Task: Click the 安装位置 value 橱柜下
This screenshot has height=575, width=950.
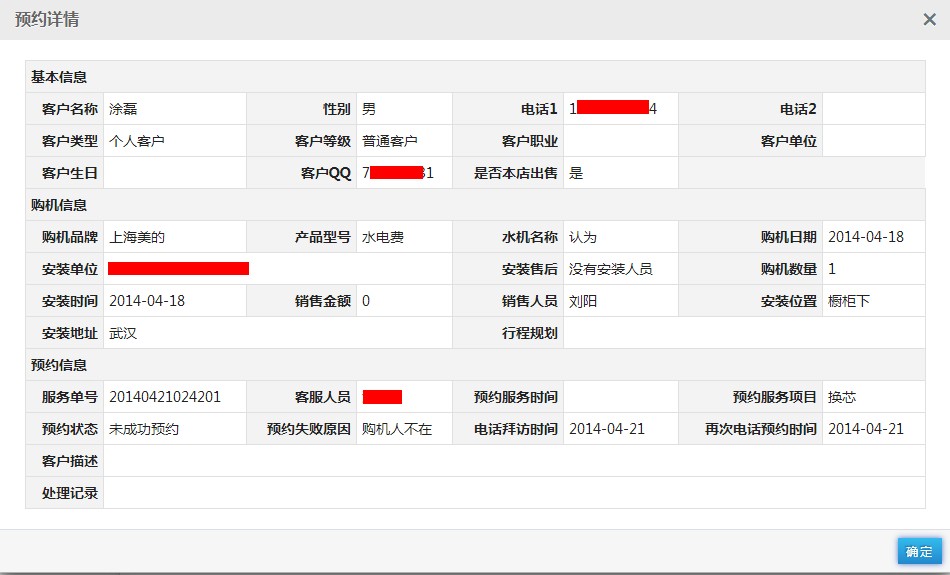Action: [x=848, y=301]
